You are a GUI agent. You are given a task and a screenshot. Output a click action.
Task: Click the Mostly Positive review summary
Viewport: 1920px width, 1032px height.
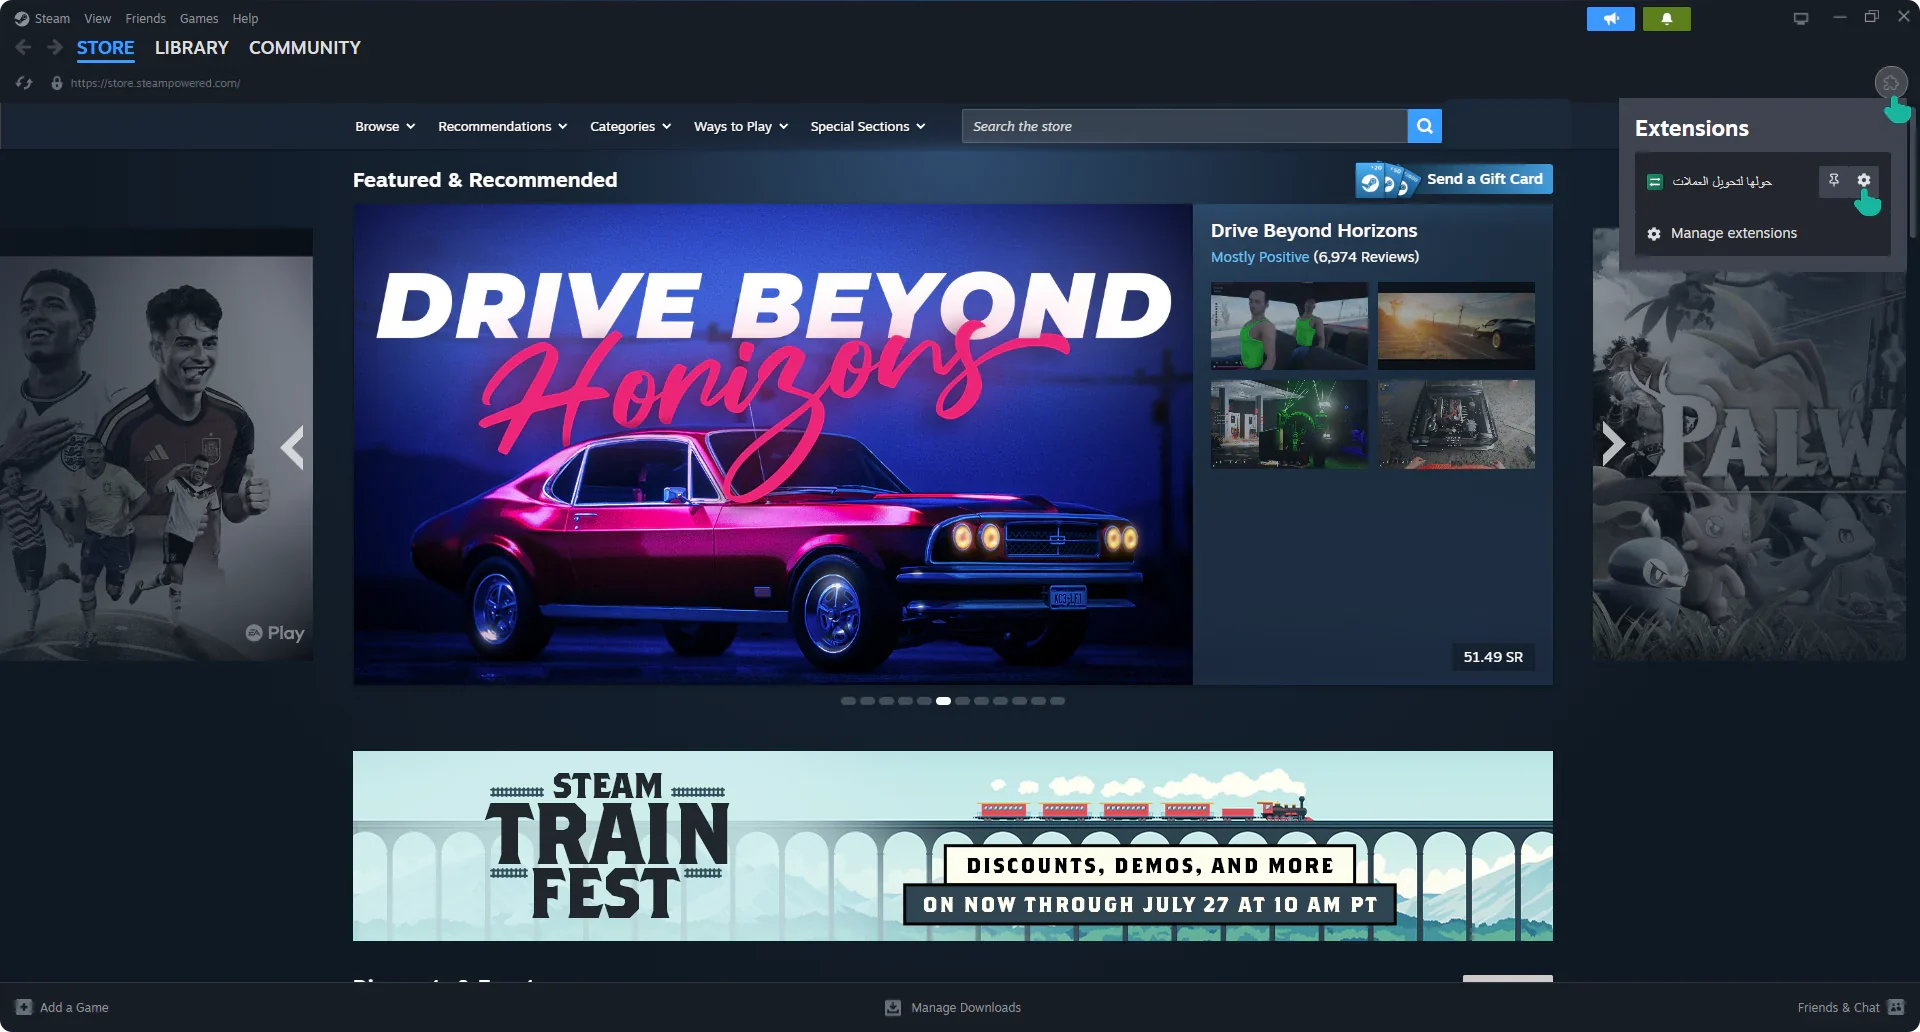click(x=1260, y=257)
